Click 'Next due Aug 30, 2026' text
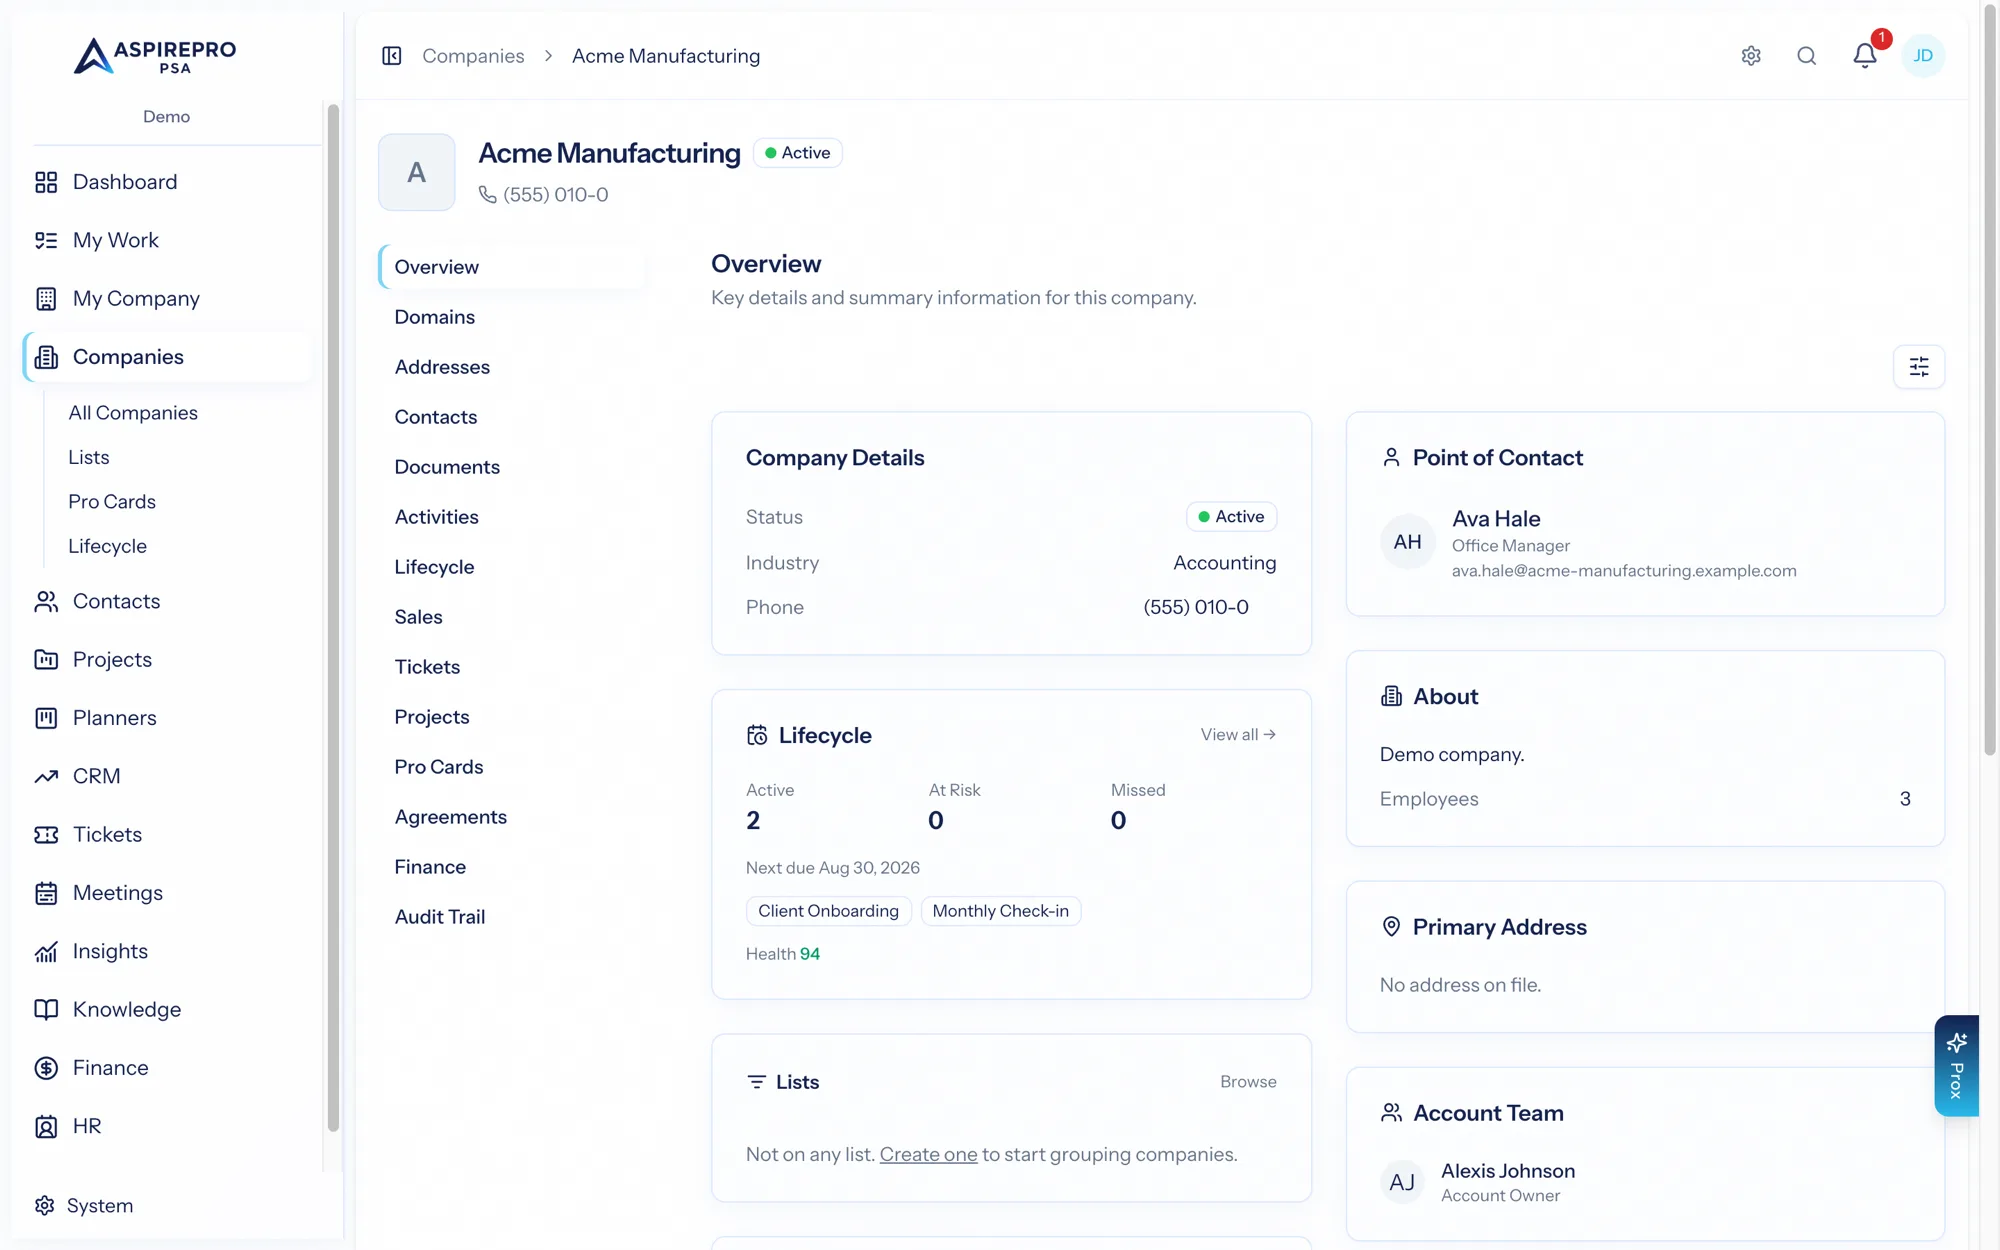This screenshot has width=2000, height=1250. [x=833, y=868]
